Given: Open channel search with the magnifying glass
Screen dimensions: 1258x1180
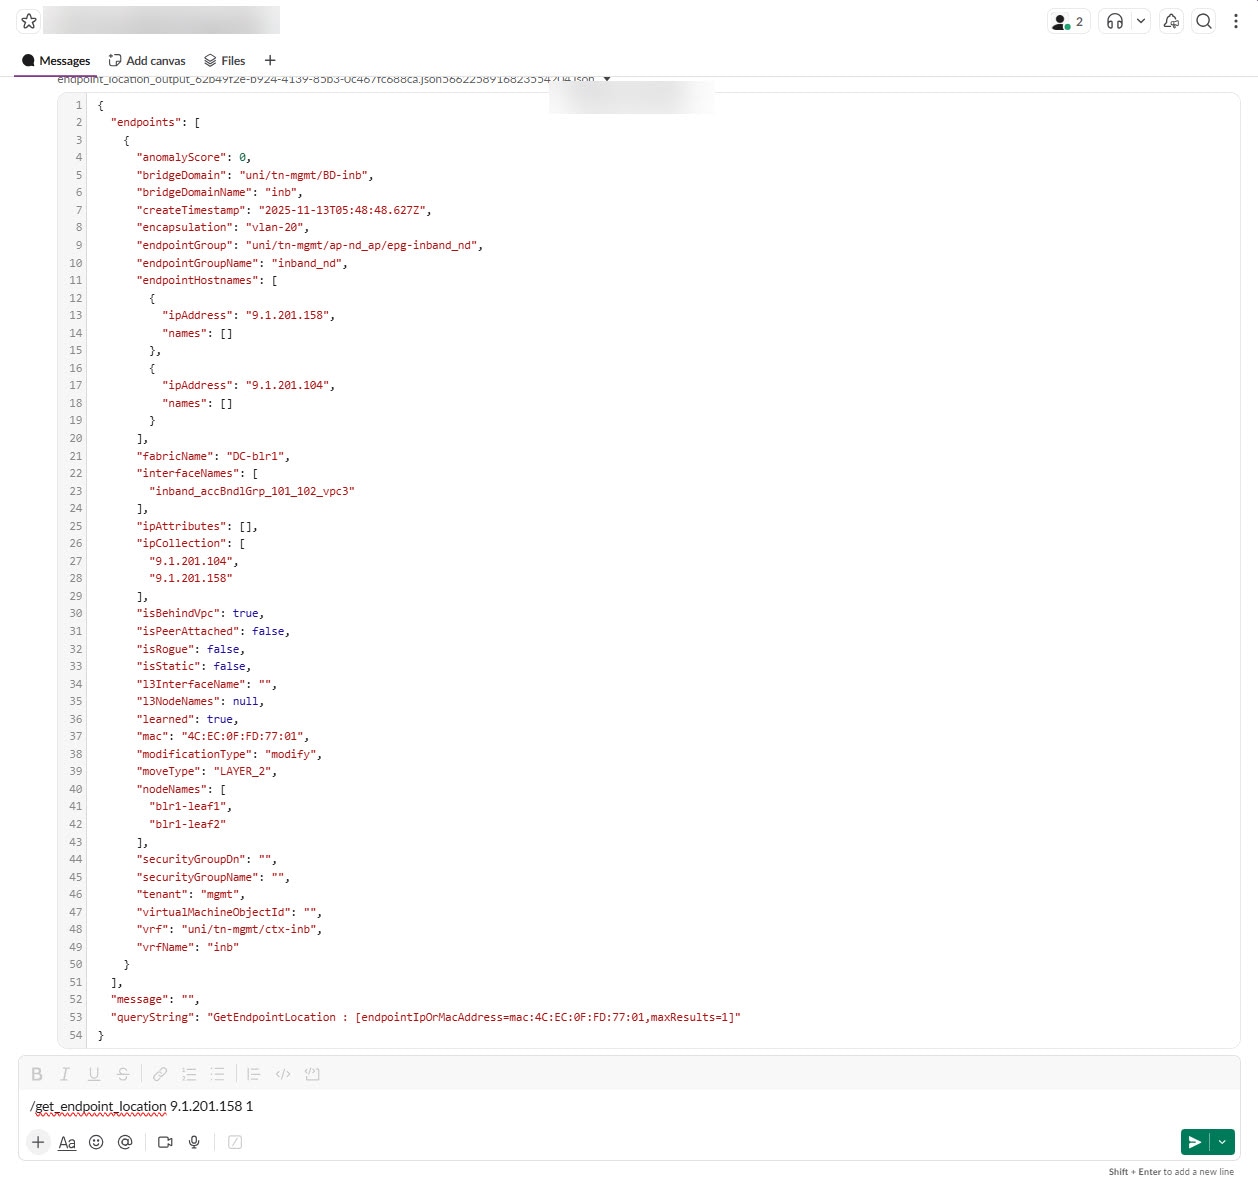Looking at the screenshot, I should point(1204,20).
